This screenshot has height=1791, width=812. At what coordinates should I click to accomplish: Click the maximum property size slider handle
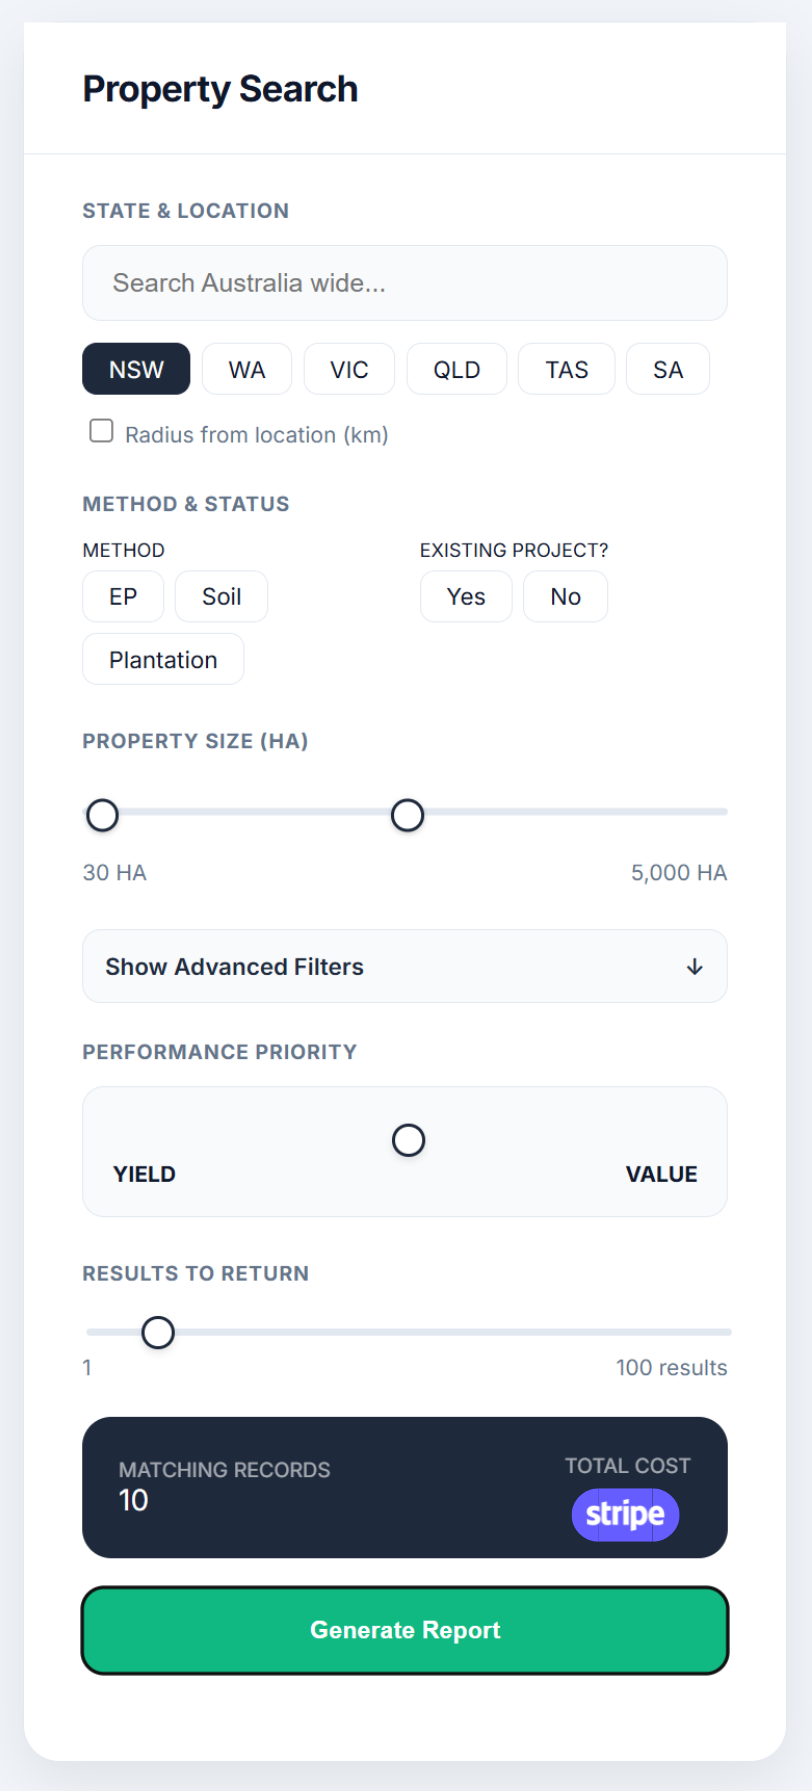pyautogui.click(x=407, y=816)
